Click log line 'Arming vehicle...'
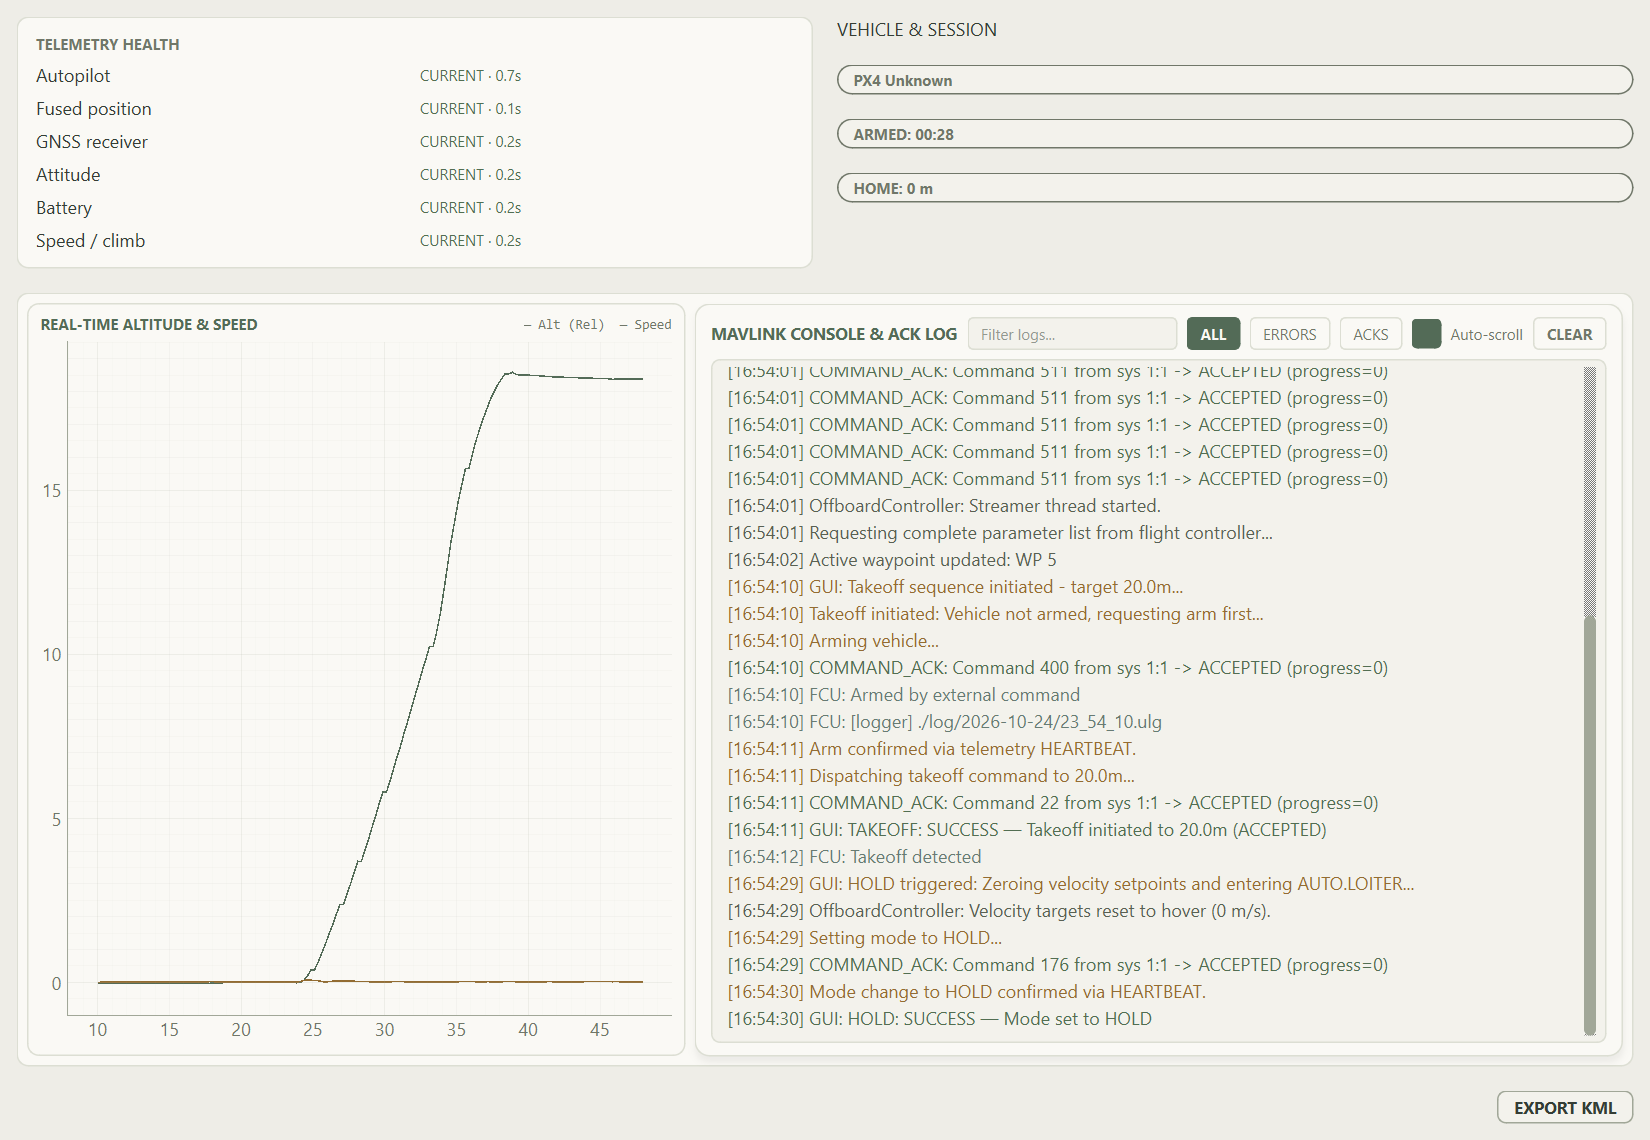 click(833, 641)
